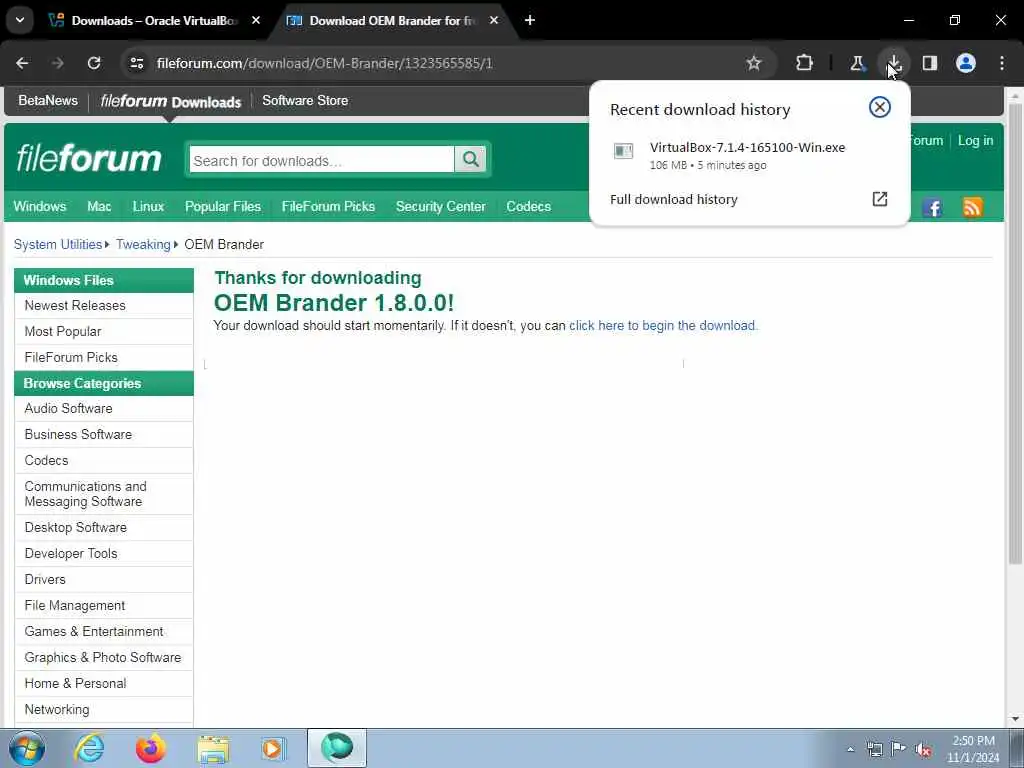Launch Firefox from the taskbar
This screenshot has height=768, width=1024.
(x=150, y=748)
